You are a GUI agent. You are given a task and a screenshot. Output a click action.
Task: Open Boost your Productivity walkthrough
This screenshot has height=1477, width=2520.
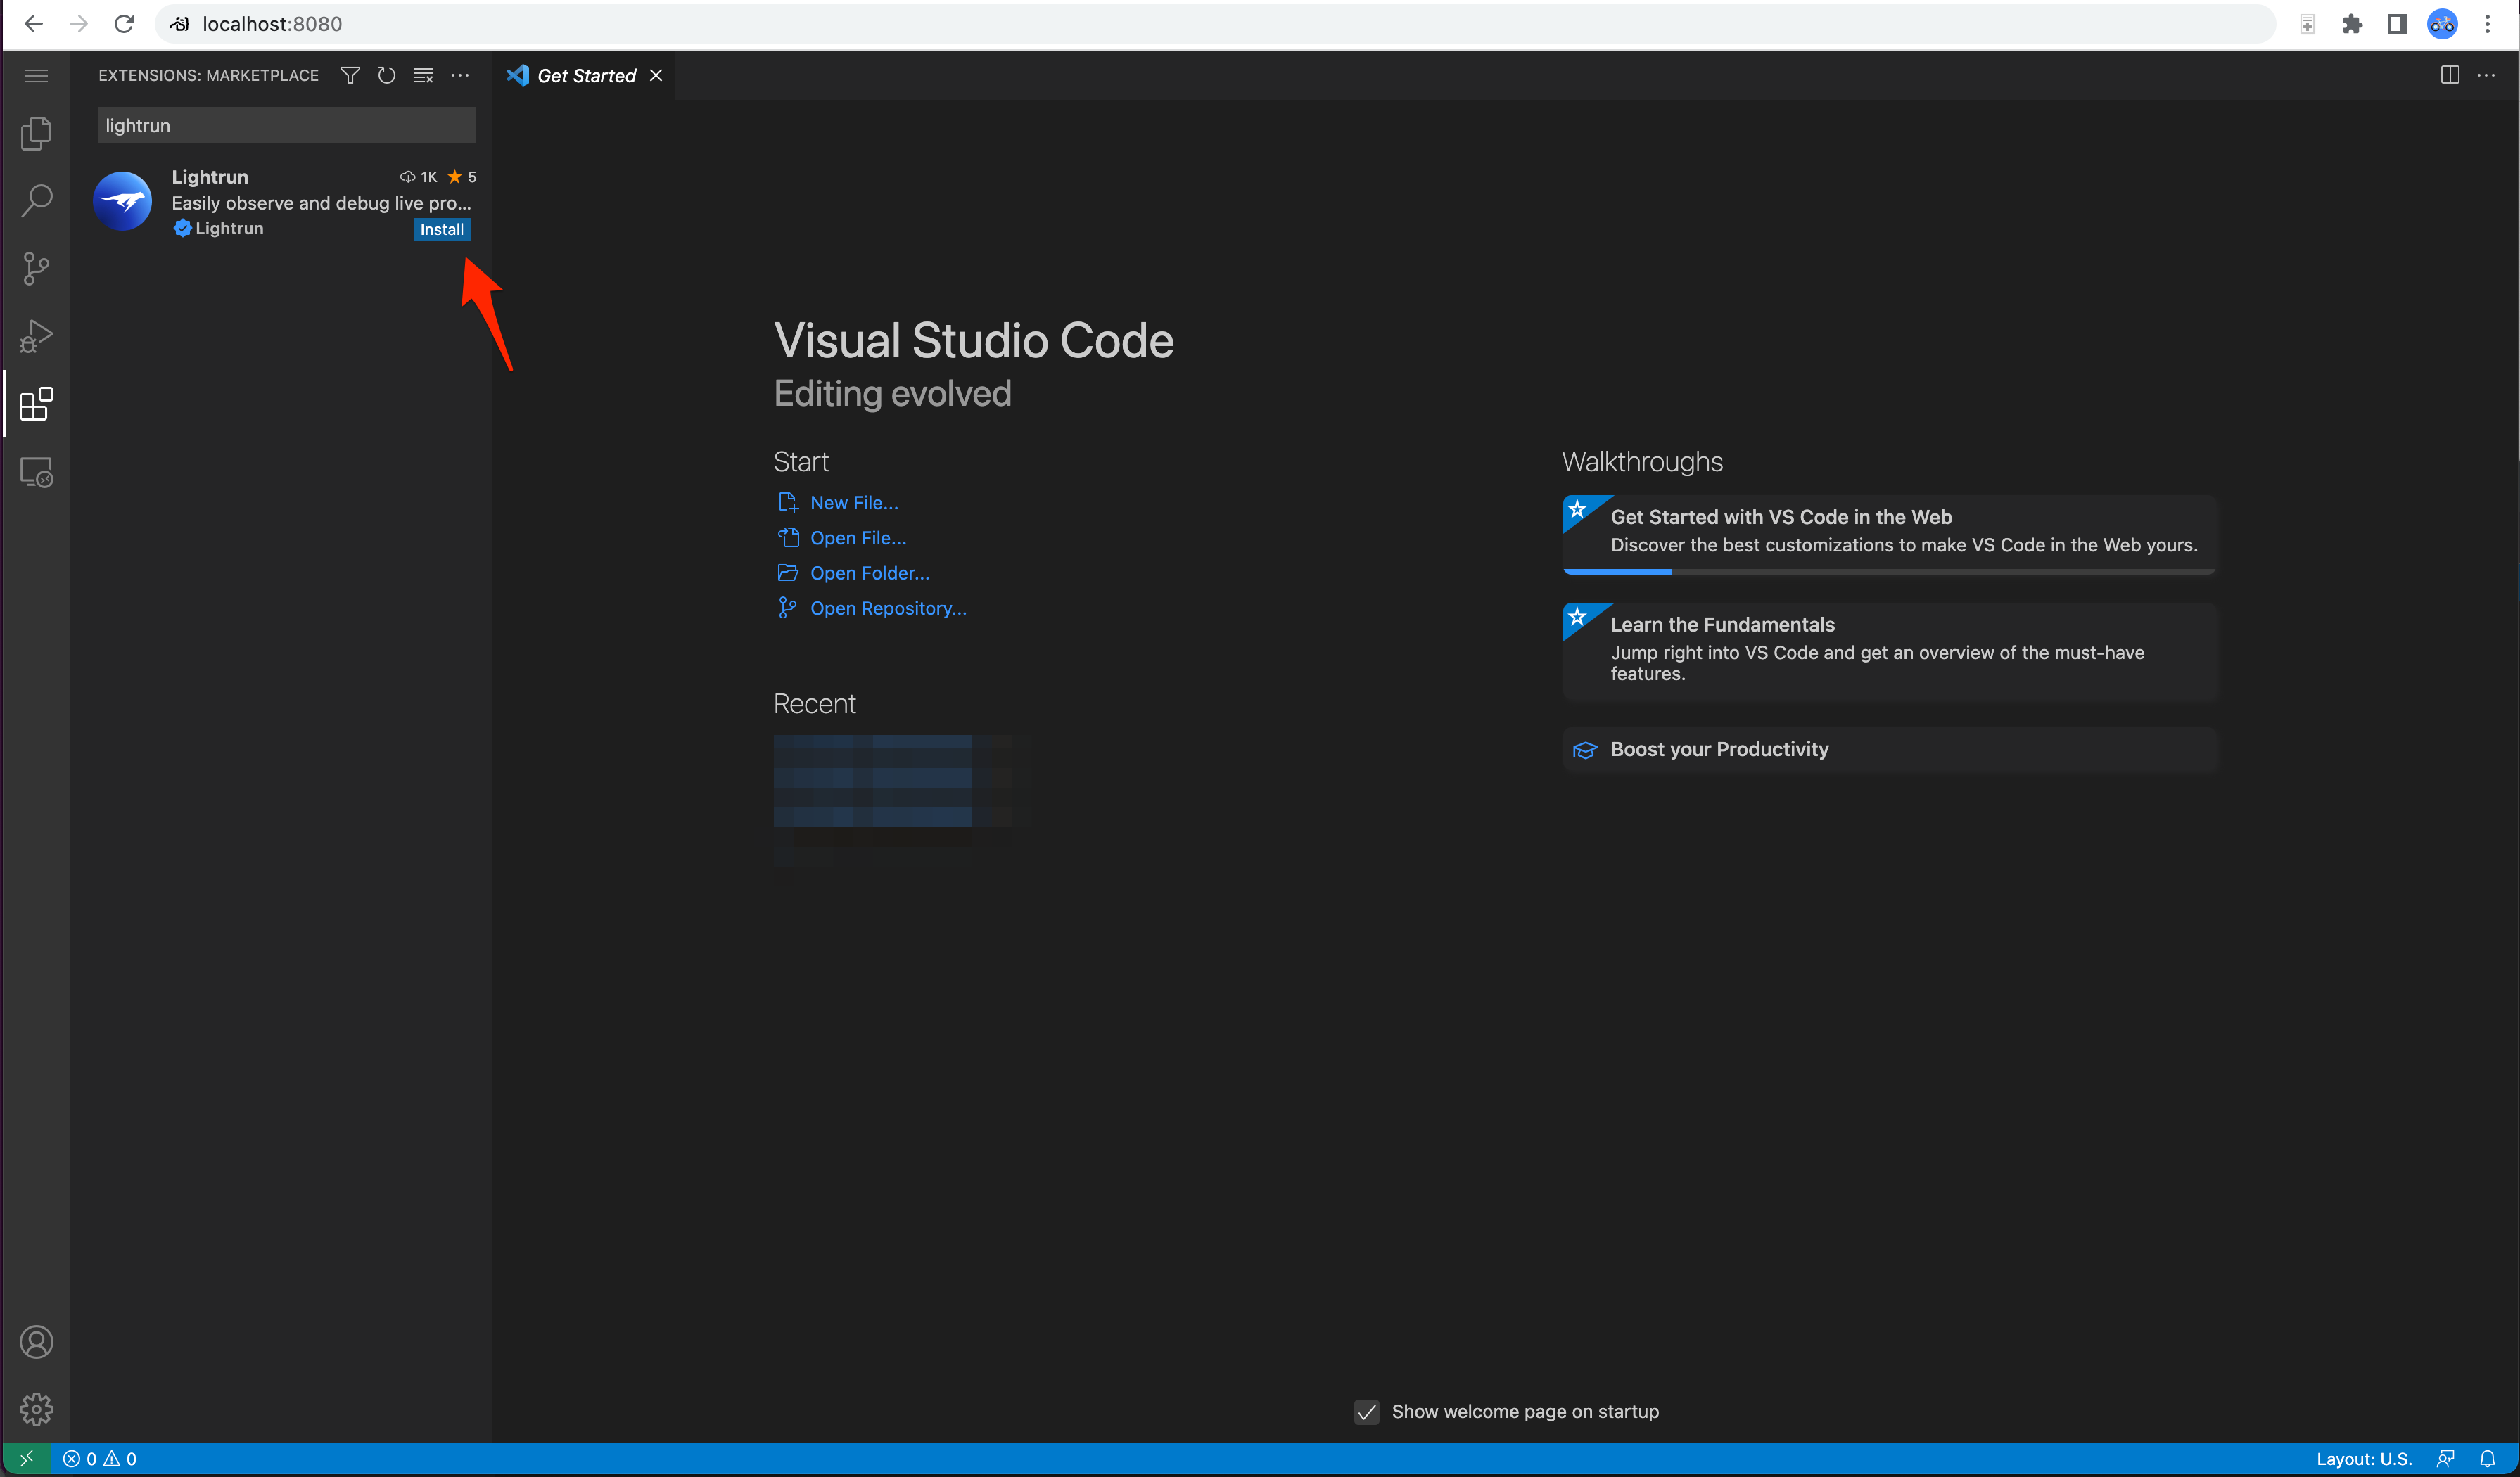[1718, 749]
